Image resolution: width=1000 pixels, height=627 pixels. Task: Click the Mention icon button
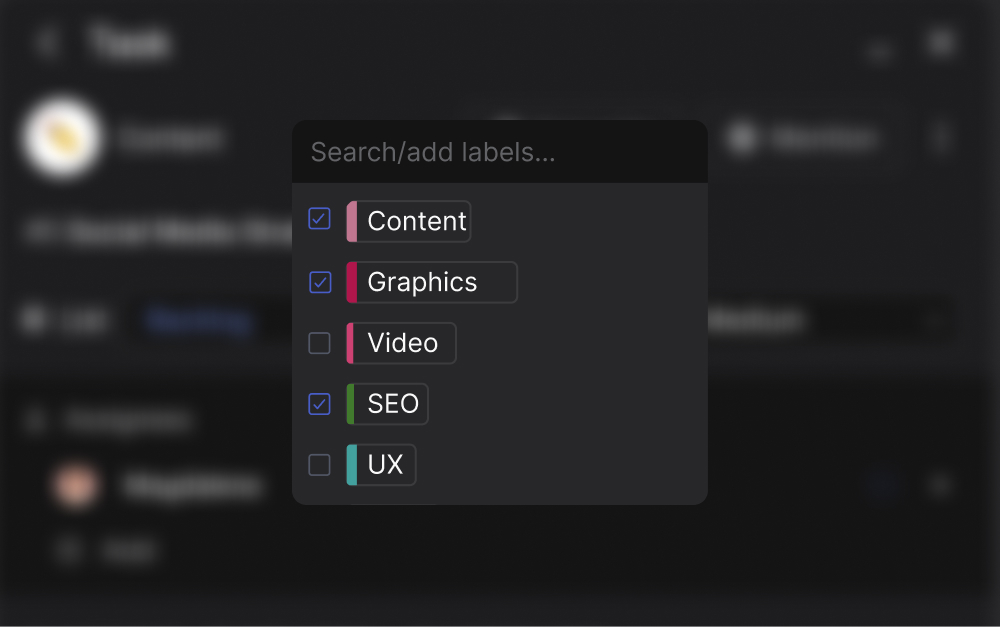742,138
